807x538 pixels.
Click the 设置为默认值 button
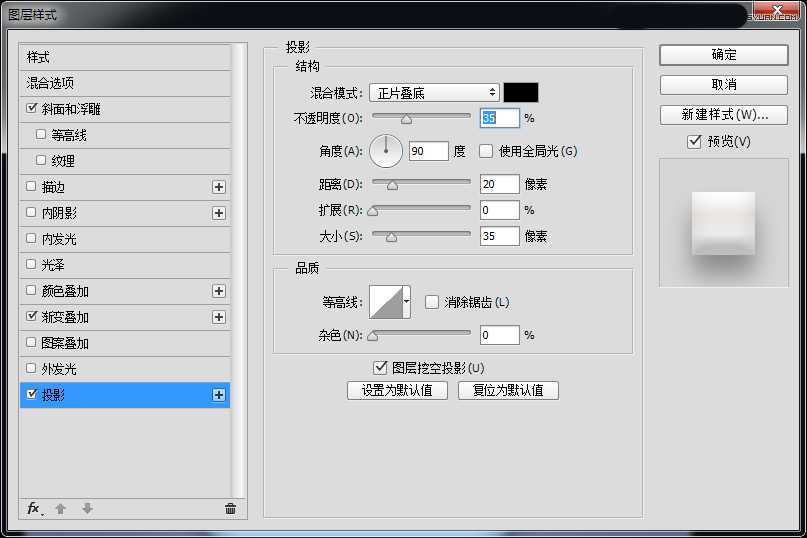397,390
